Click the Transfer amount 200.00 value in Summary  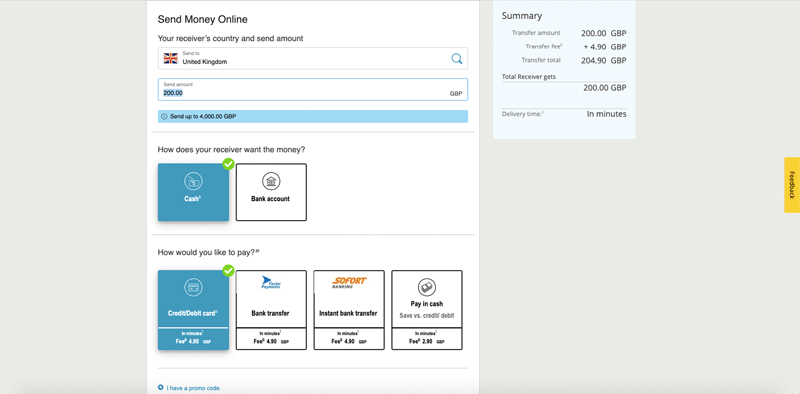[604, 34]
